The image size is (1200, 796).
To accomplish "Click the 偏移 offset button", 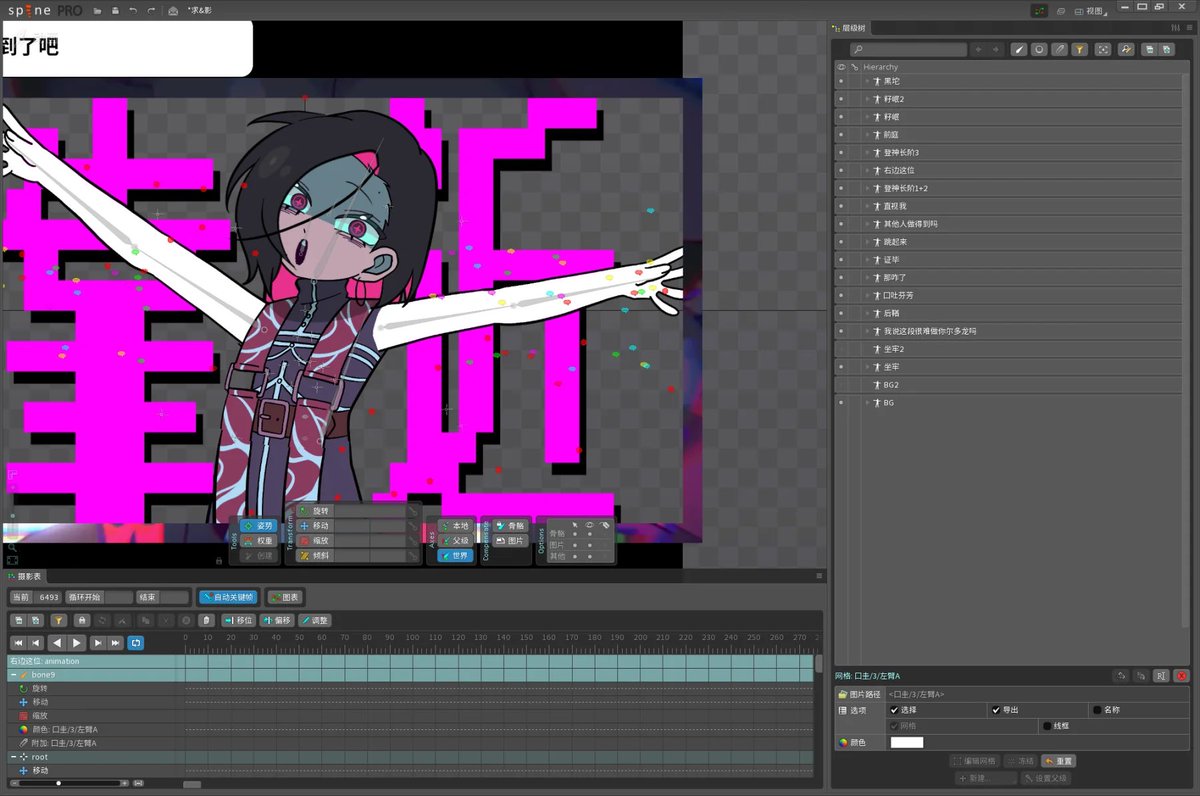I will [276, 620].
